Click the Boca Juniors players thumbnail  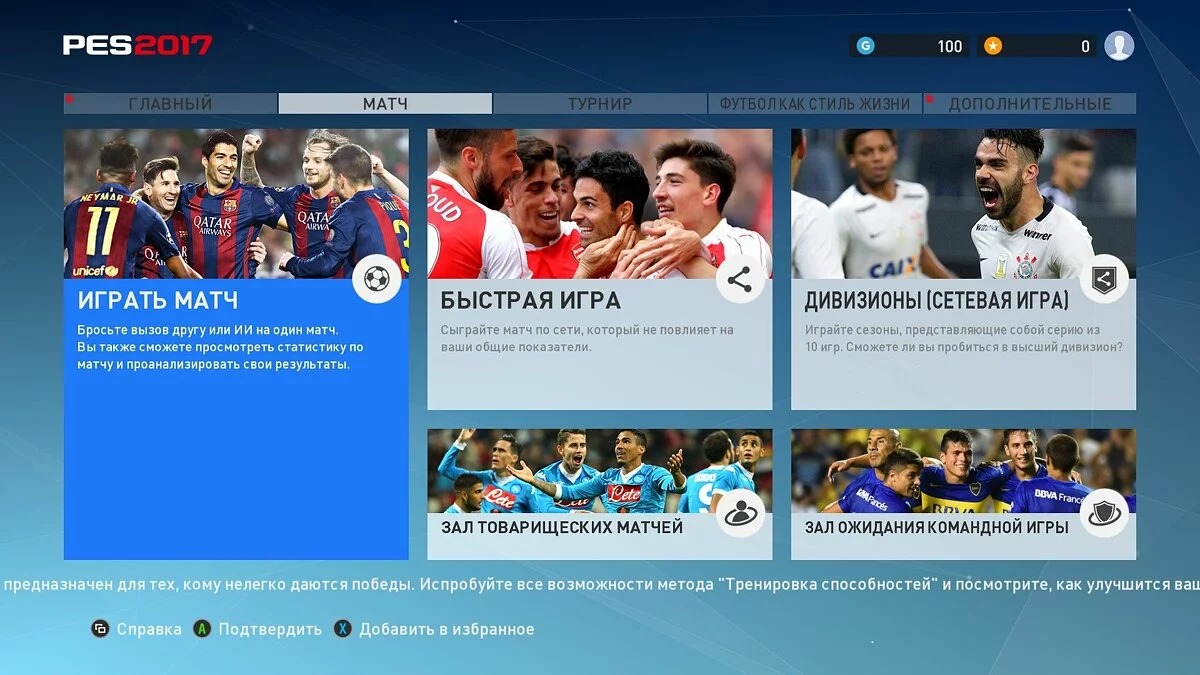click(963, 471)
